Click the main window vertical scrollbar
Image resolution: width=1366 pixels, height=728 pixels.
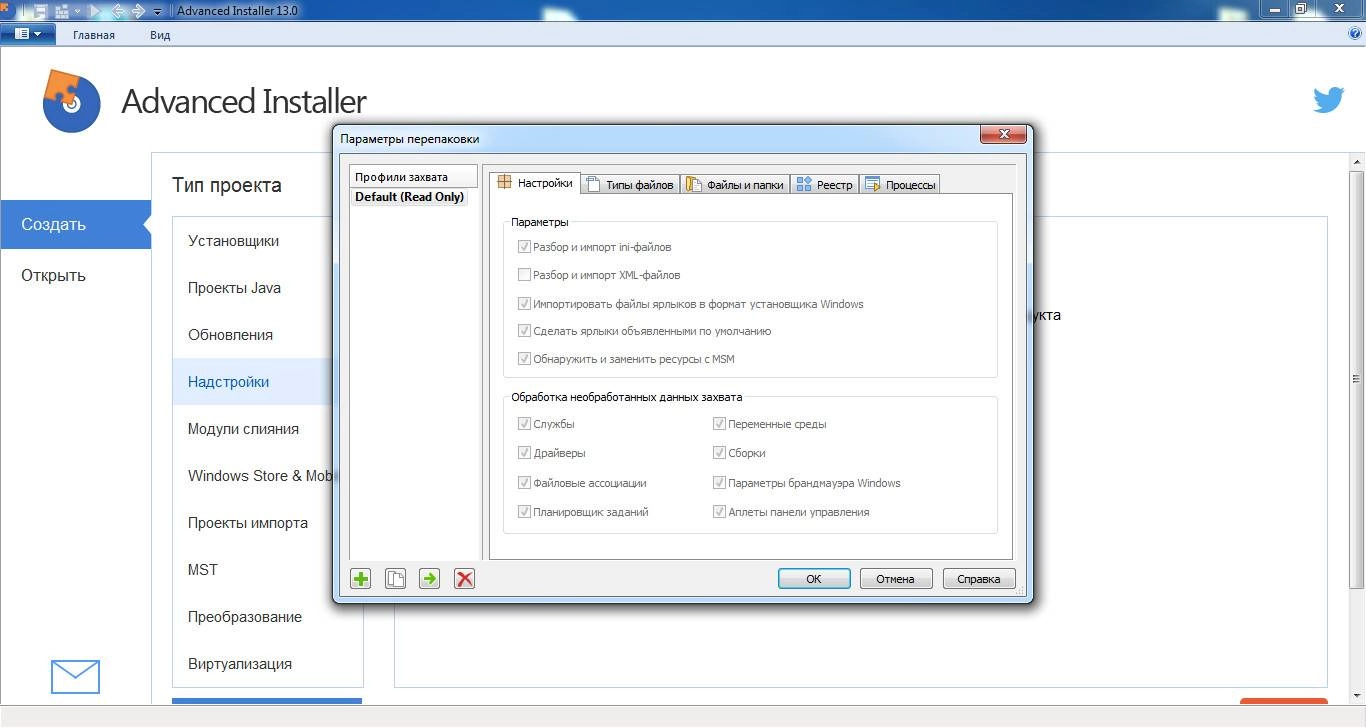tap(1357, 379)
